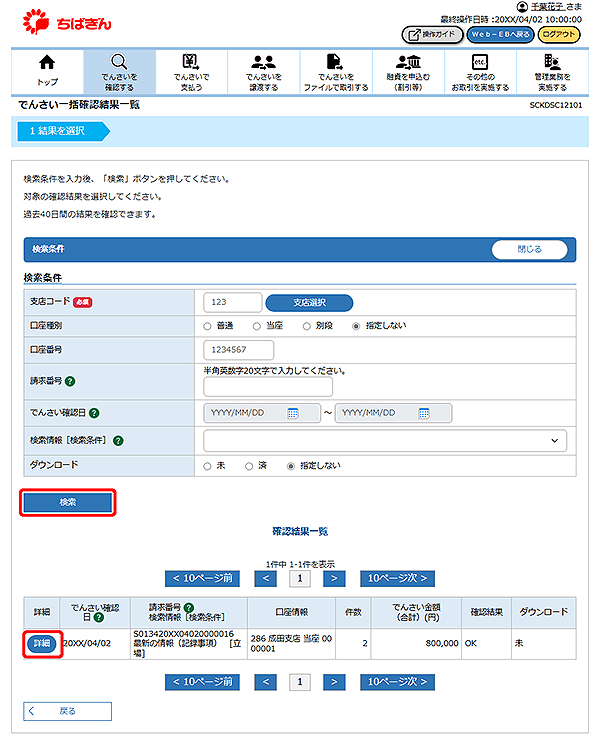Select 指定しない for 口座種別
Image resolution: width=600 pixels, height=745 pixels.
coord(356,326)
